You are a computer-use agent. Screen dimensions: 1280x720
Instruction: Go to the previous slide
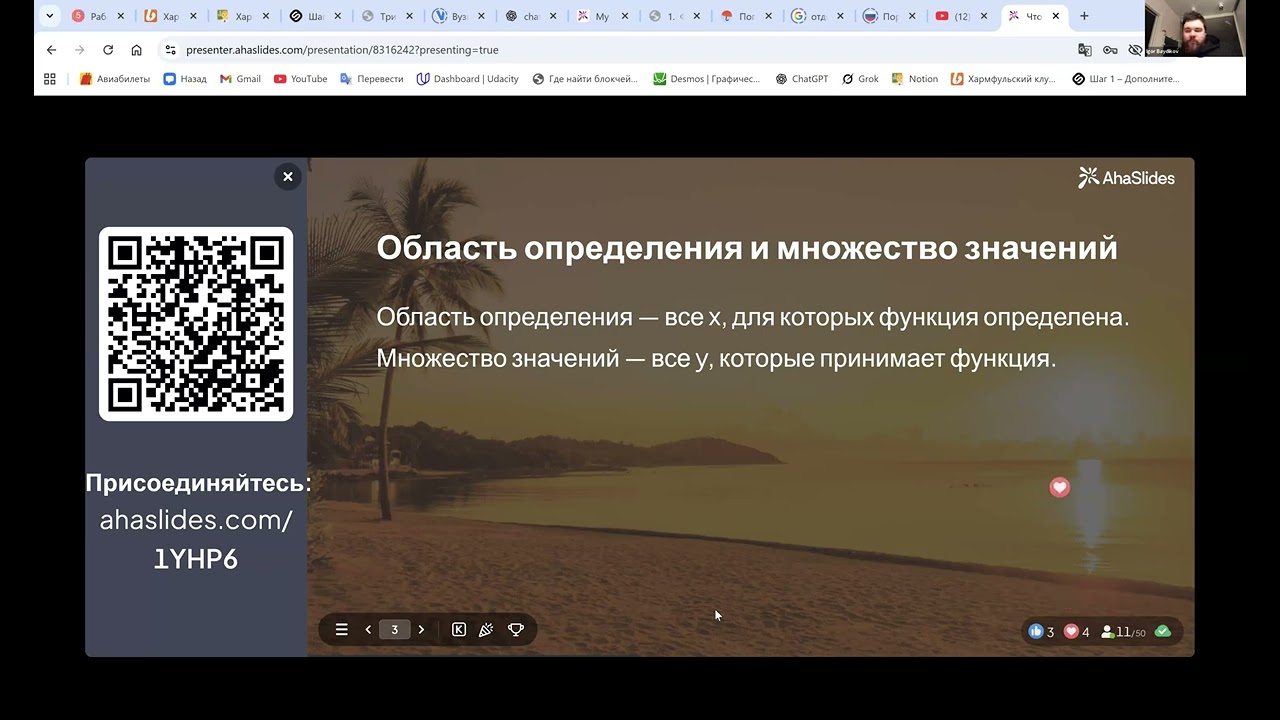pyautogui.click(x=368, y=630)
